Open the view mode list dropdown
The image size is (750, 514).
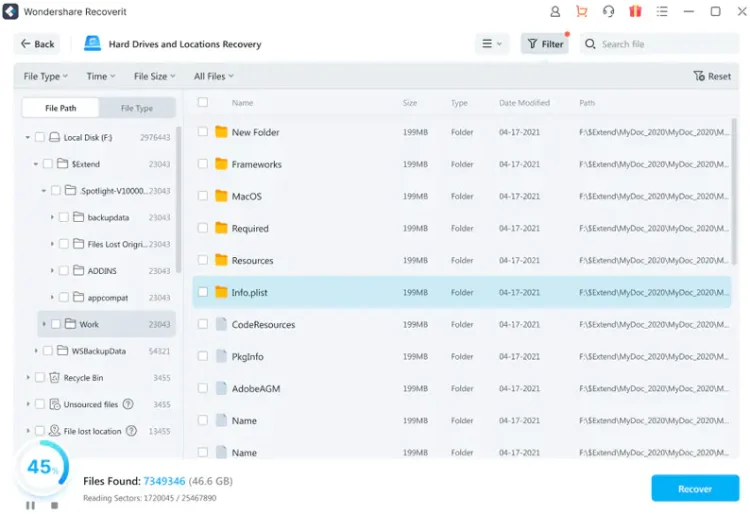pyautogui.click(x=492, y=44)
